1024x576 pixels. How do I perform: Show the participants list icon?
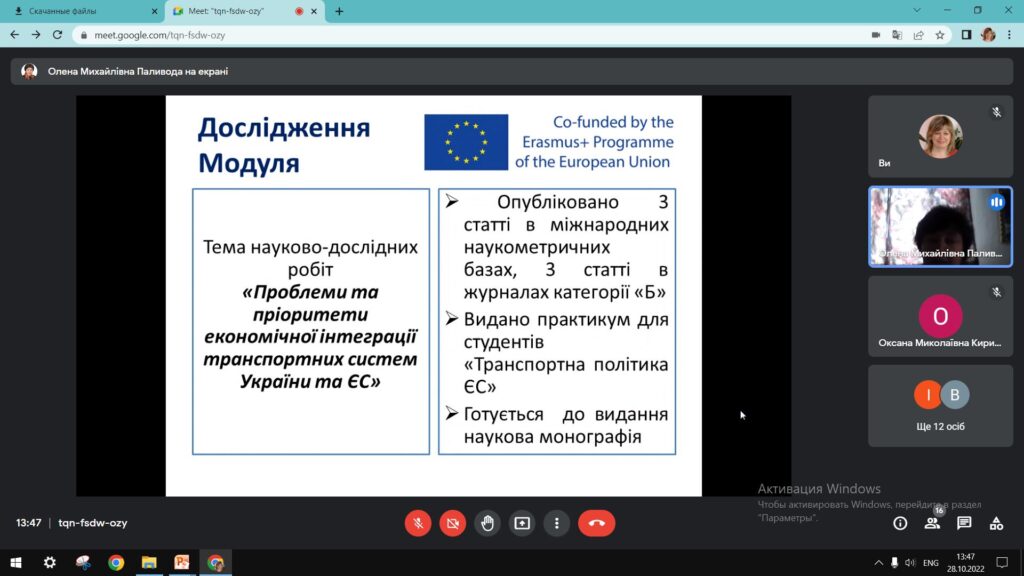tap(932, 523)
